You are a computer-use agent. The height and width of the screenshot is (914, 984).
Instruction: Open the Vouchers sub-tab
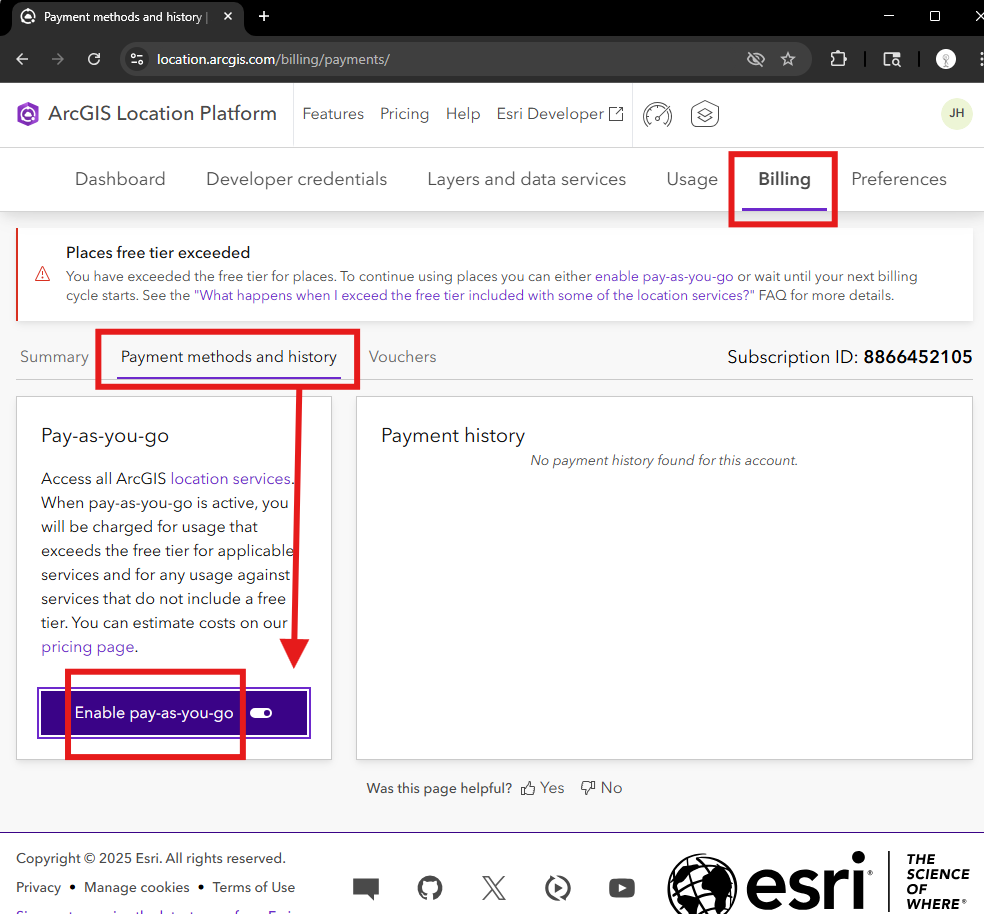coord(402,357)
